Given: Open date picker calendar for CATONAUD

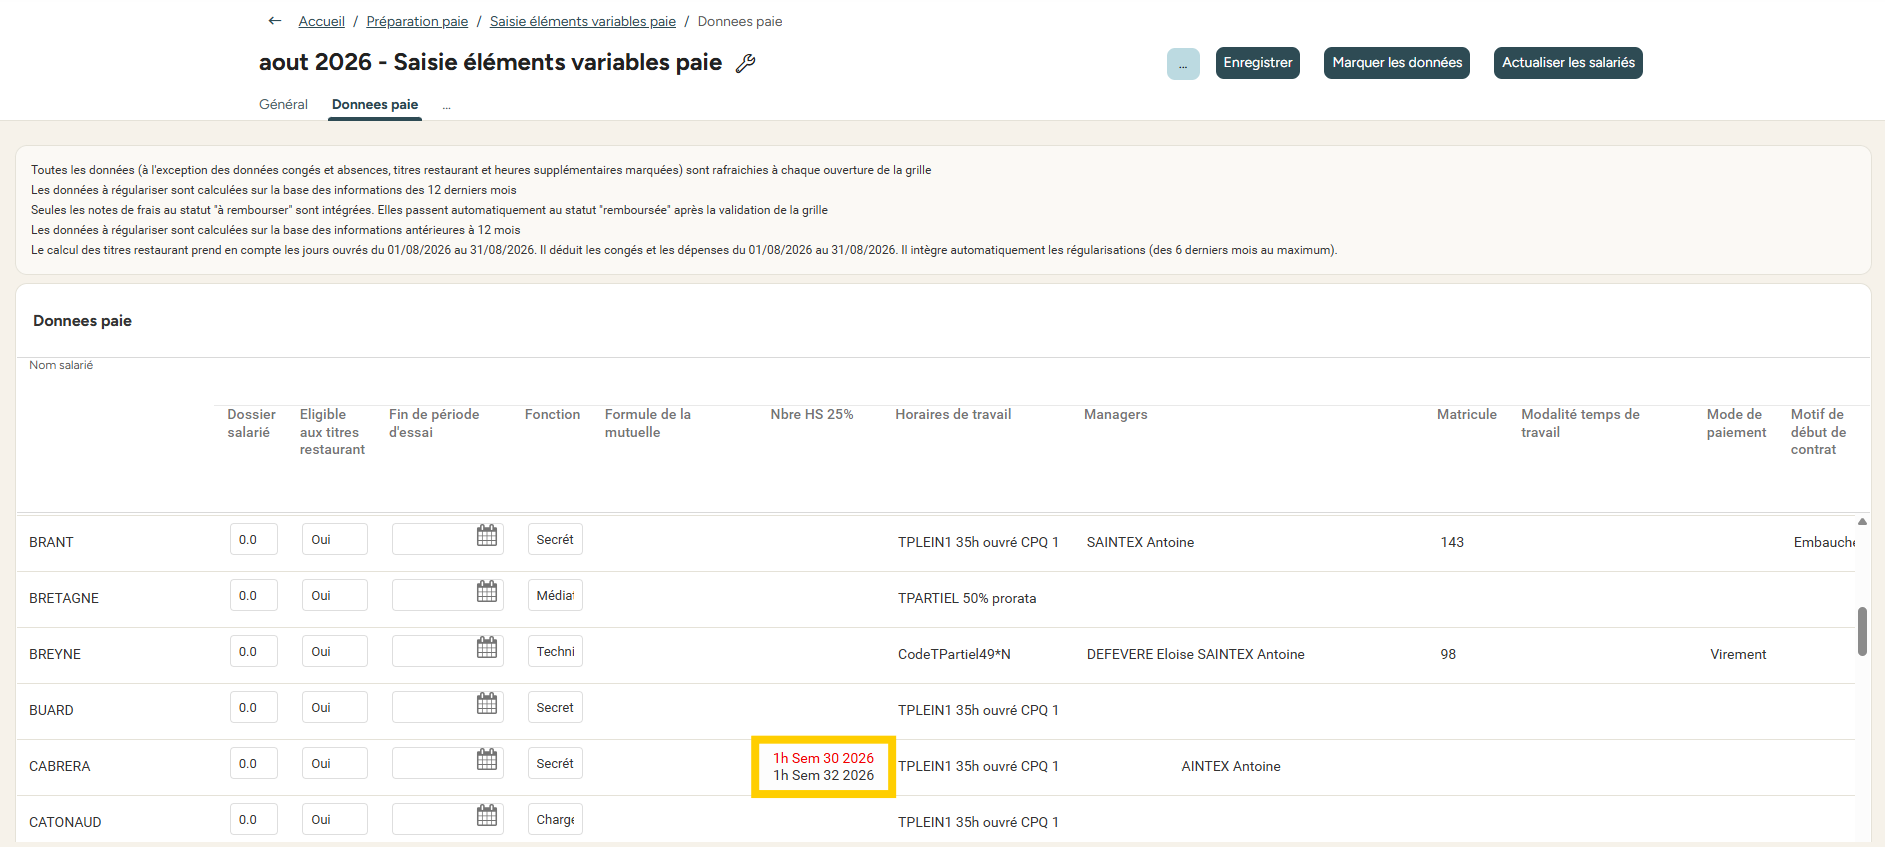Looking at the screenshot, I should [487, 816].
